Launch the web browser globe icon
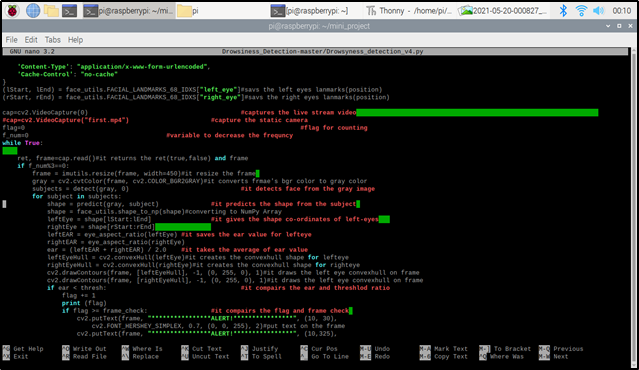Viewport: 639px width, 370px height. (33, 11)
